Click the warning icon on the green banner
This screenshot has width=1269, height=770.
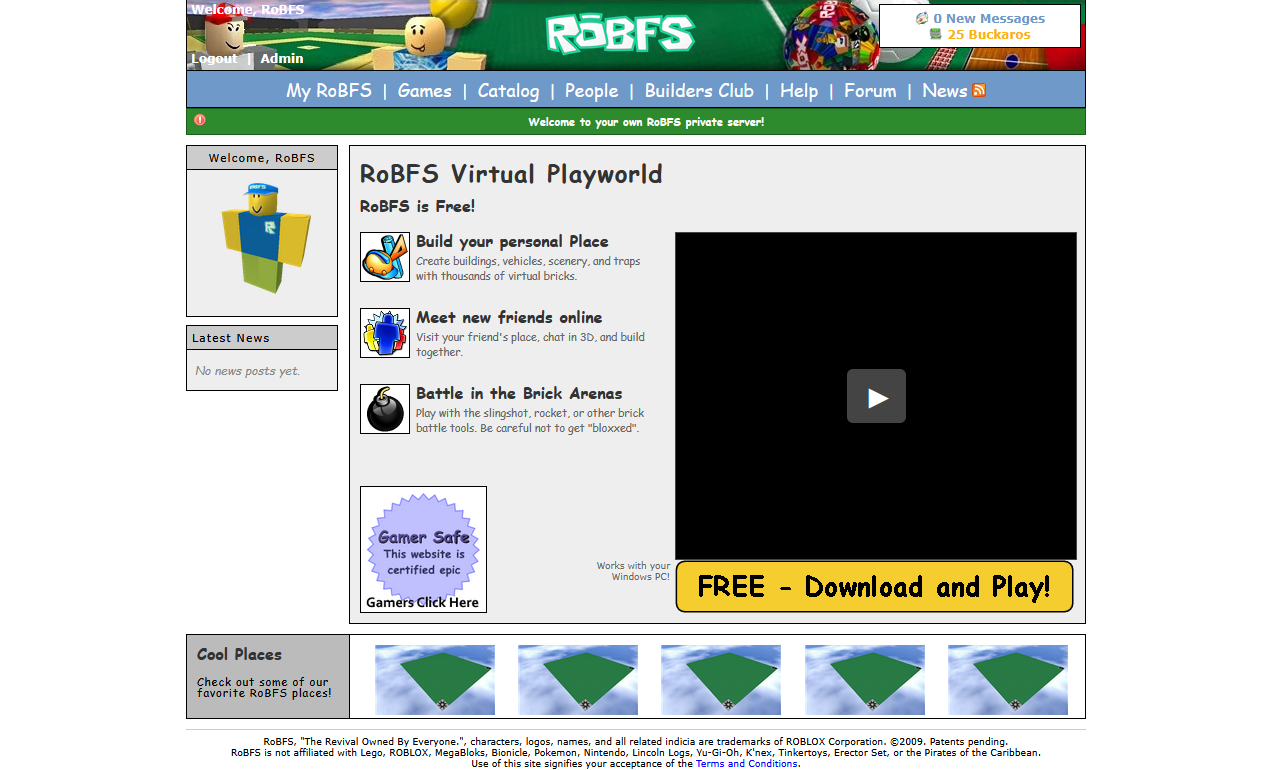click(199, 120)
